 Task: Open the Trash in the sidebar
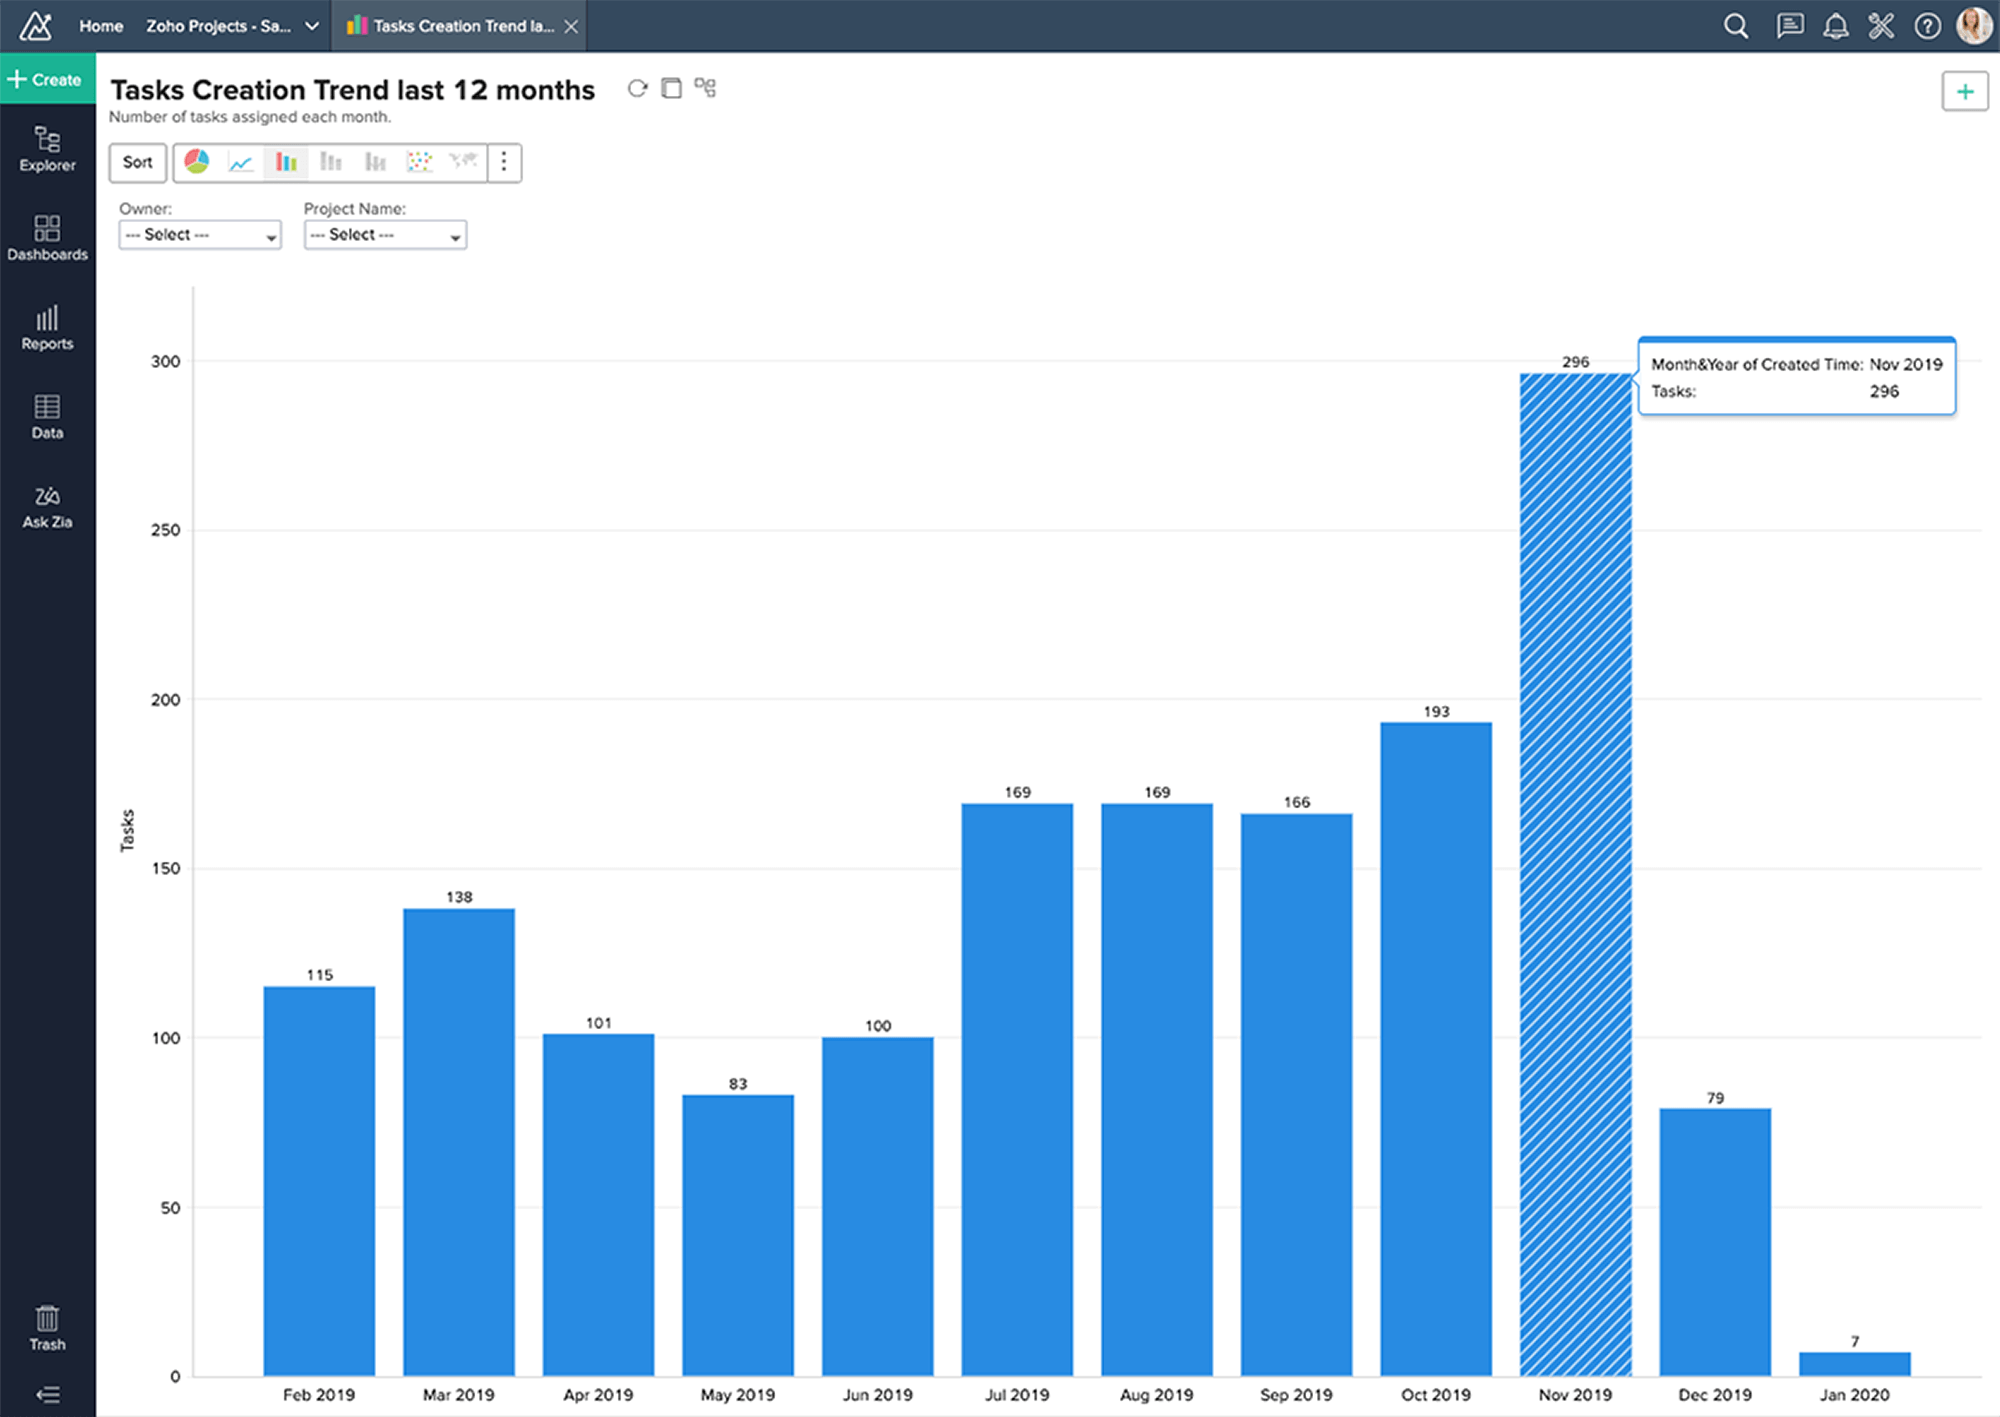coord(47,1328)
